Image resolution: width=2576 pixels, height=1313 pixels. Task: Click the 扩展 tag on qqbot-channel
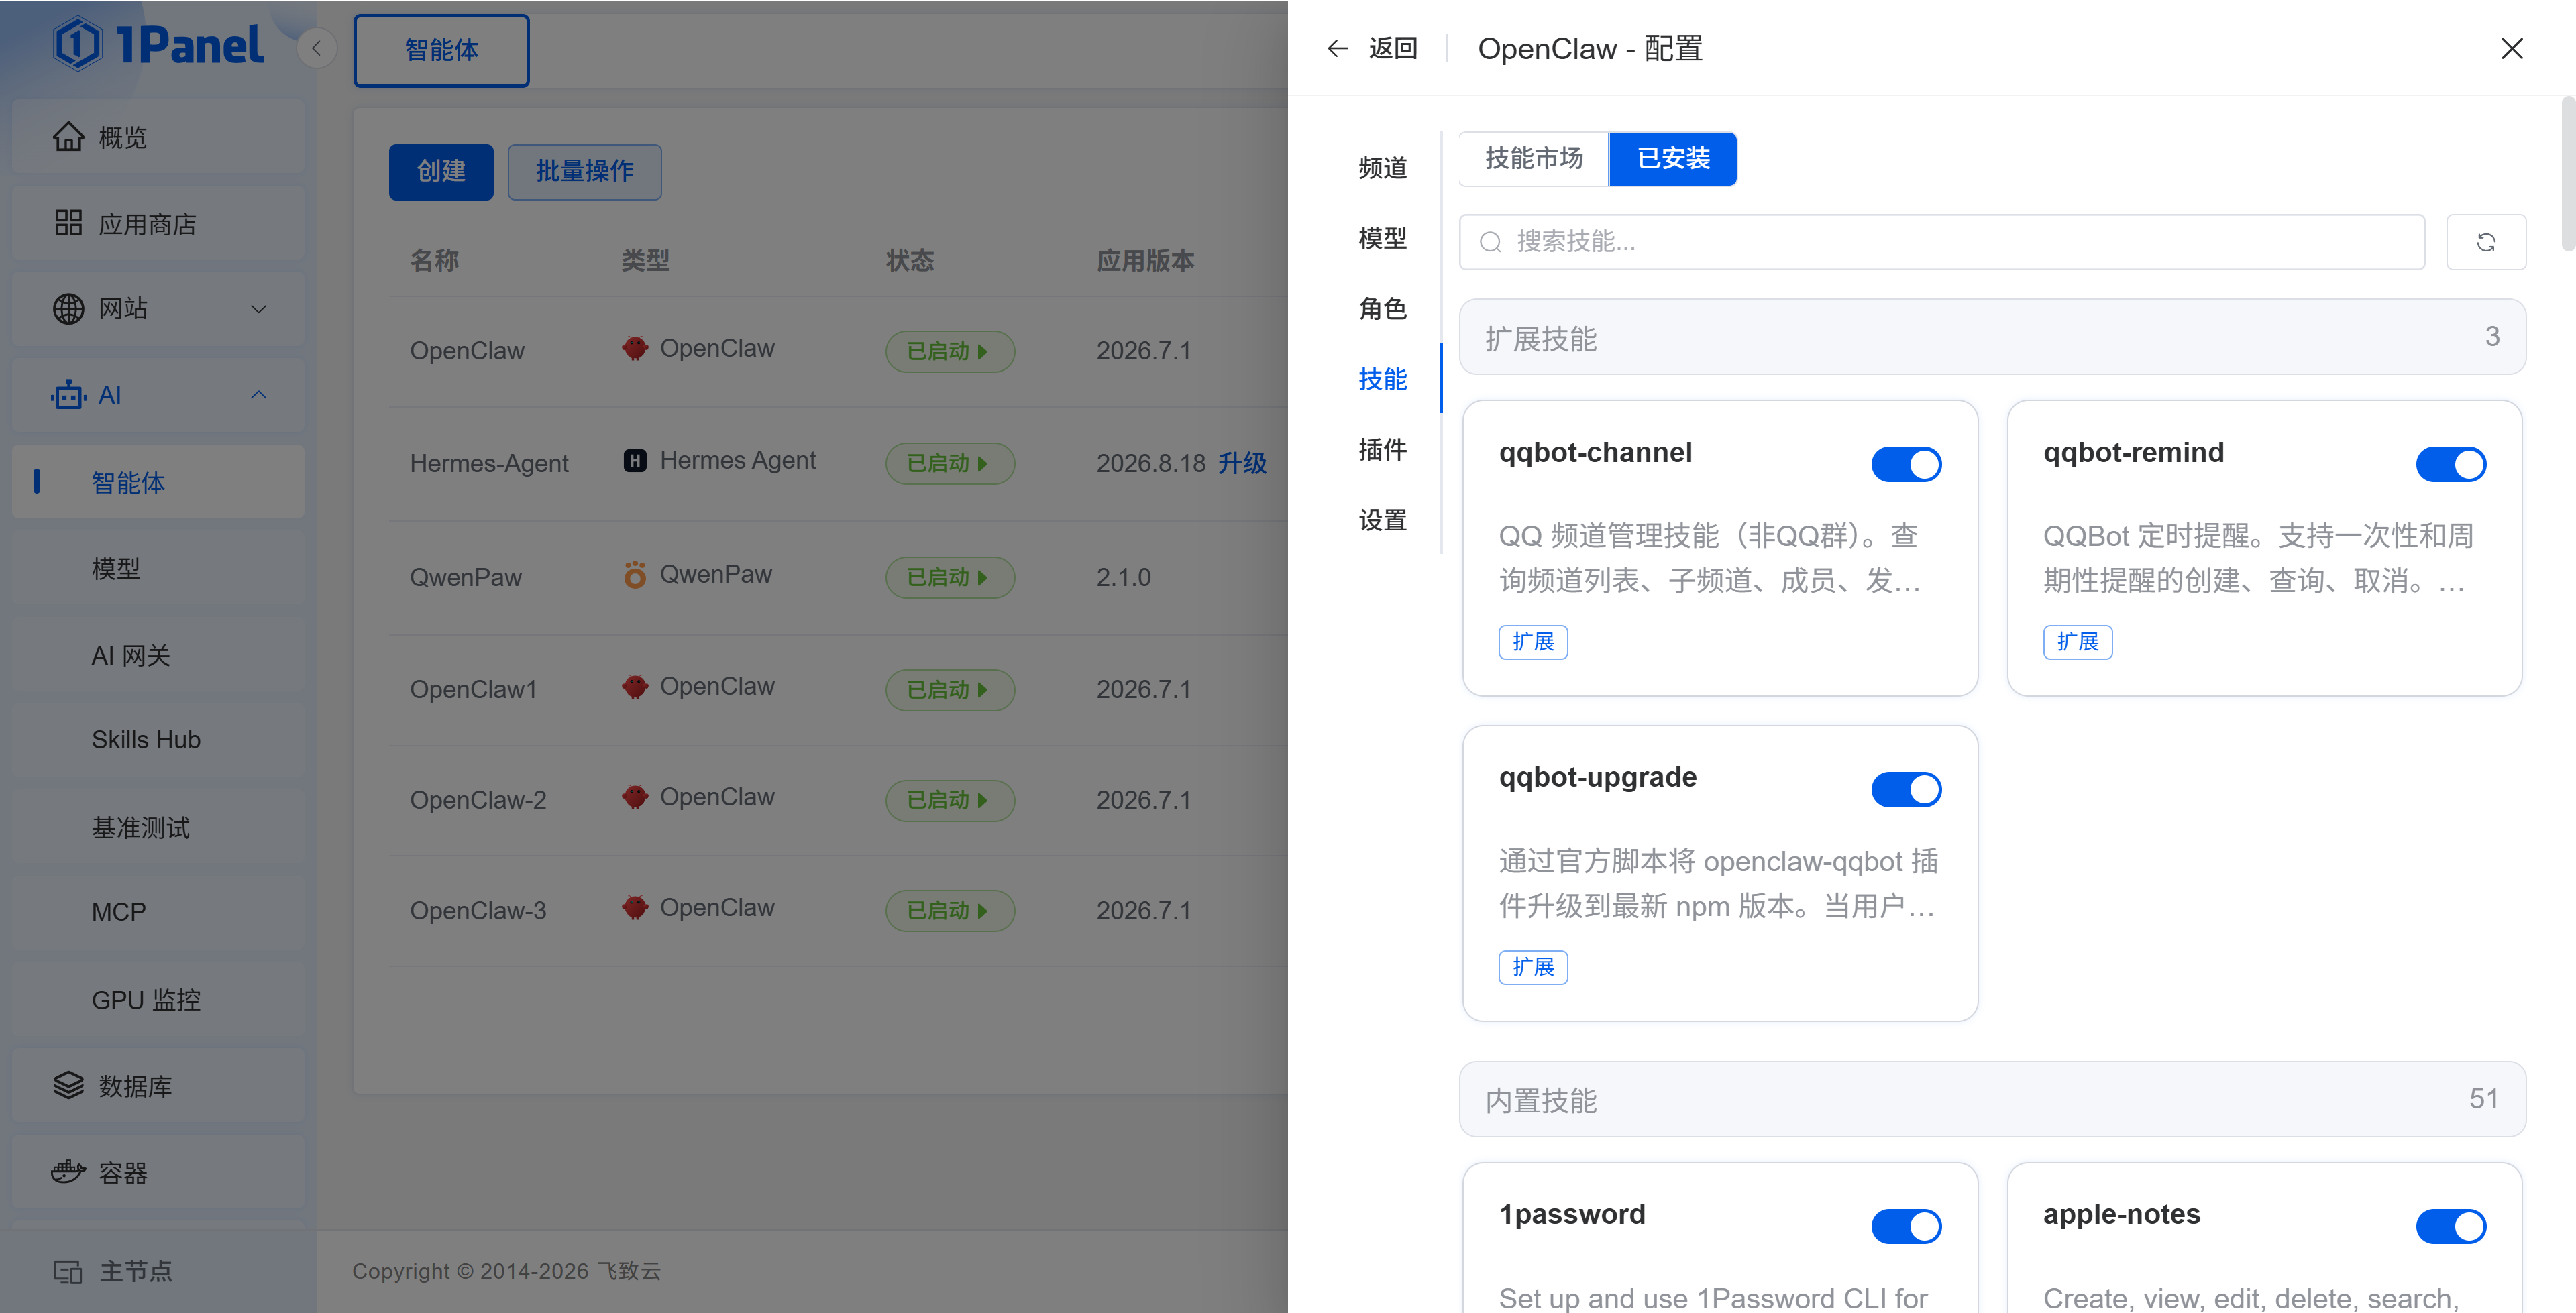point(1533,642)
